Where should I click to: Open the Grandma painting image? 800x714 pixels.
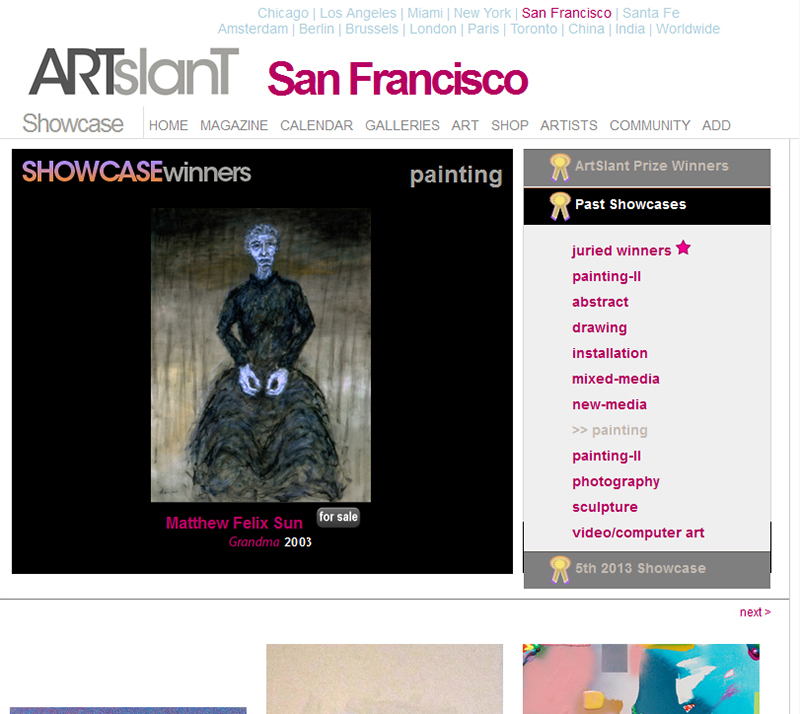pyautogui.click(x=261, y=354)
